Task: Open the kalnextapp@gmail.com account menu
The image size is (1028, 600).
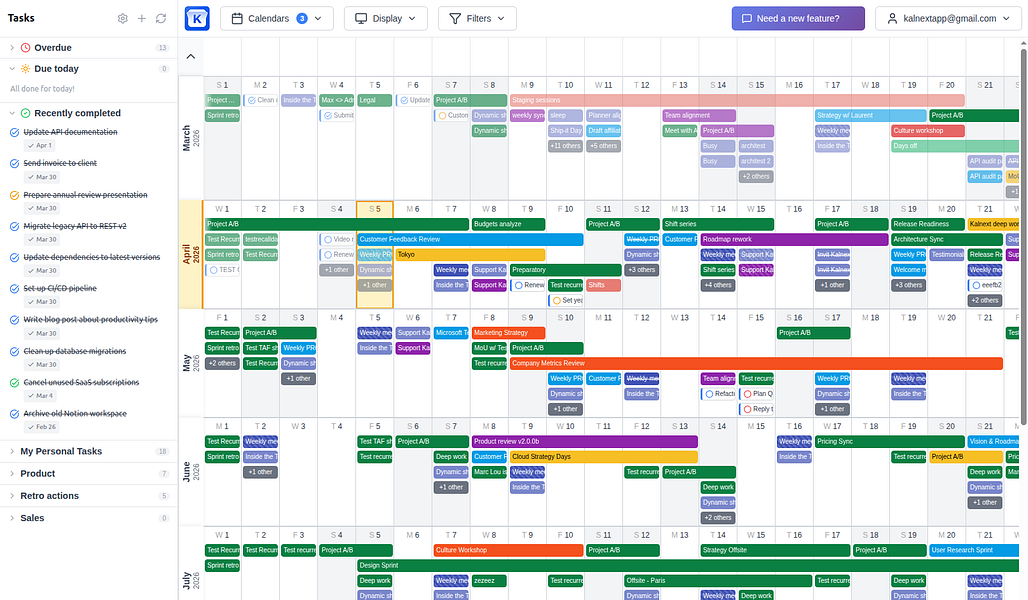Action: [948, 18]
